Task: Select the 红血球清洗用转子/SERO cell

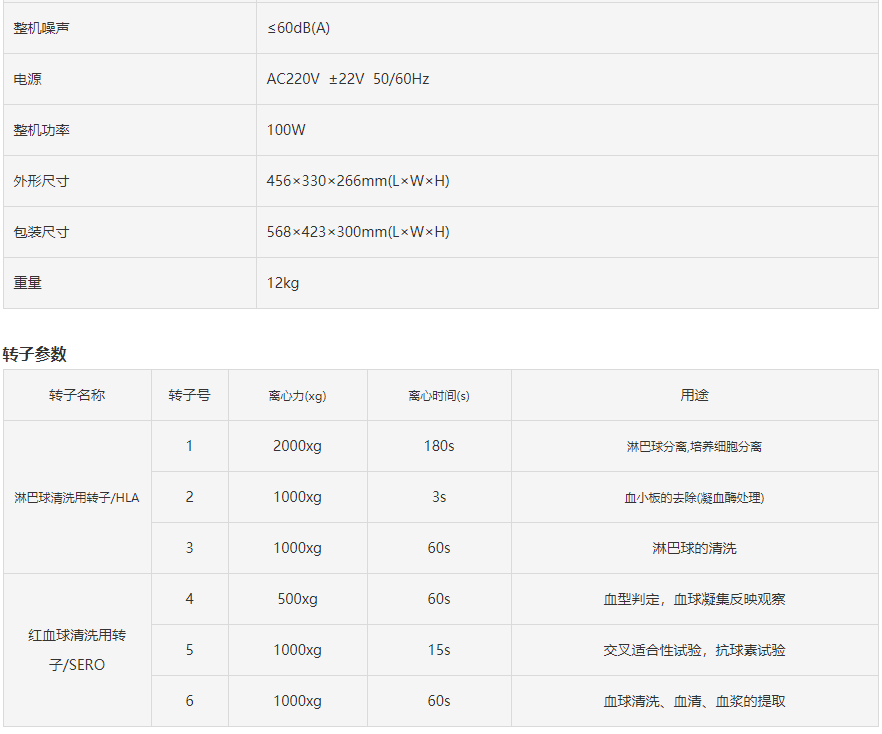Action: (77, 650)
